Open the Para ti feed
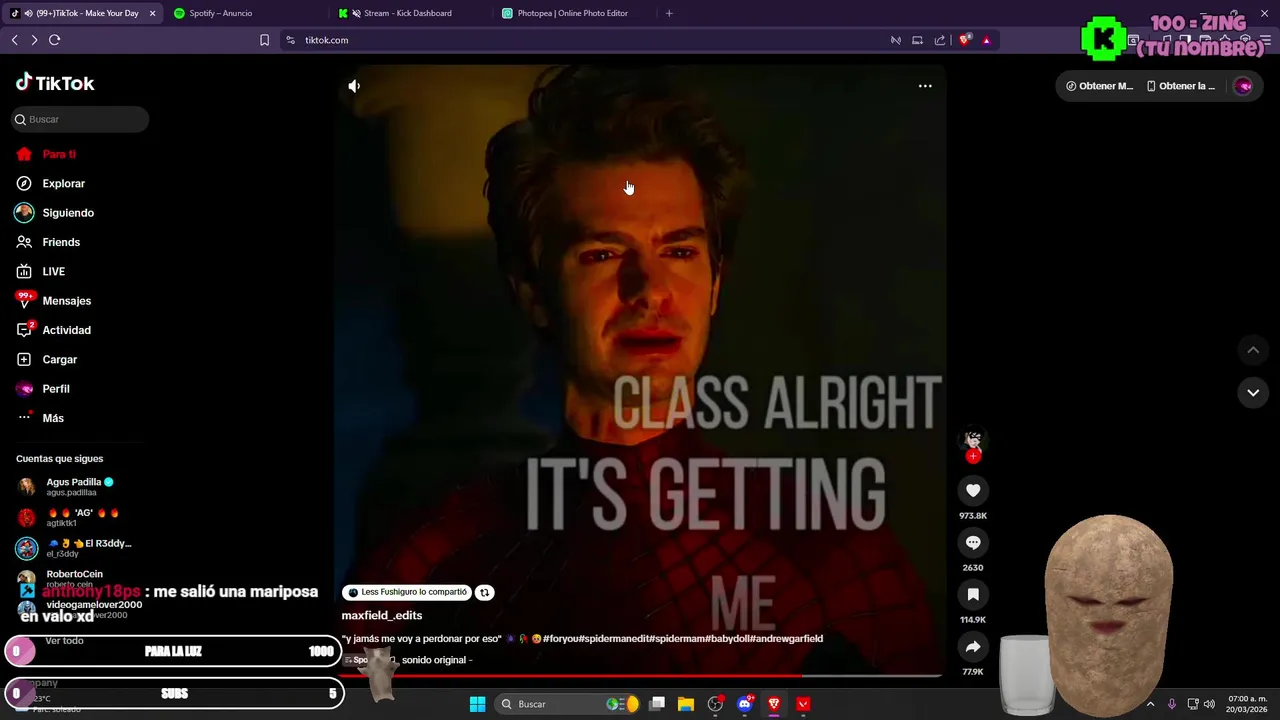This screenshot has height=720, width=1280. (59, 154)
